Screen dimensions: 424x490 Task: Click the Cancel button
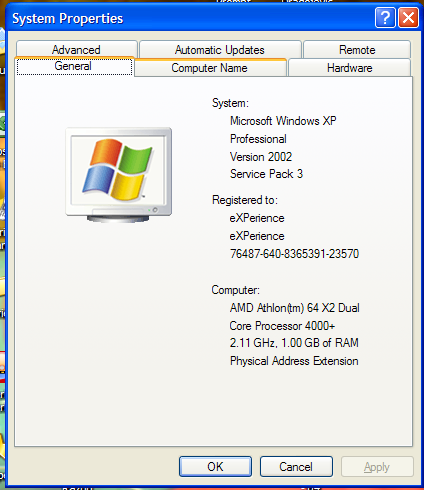pos(296,466)
